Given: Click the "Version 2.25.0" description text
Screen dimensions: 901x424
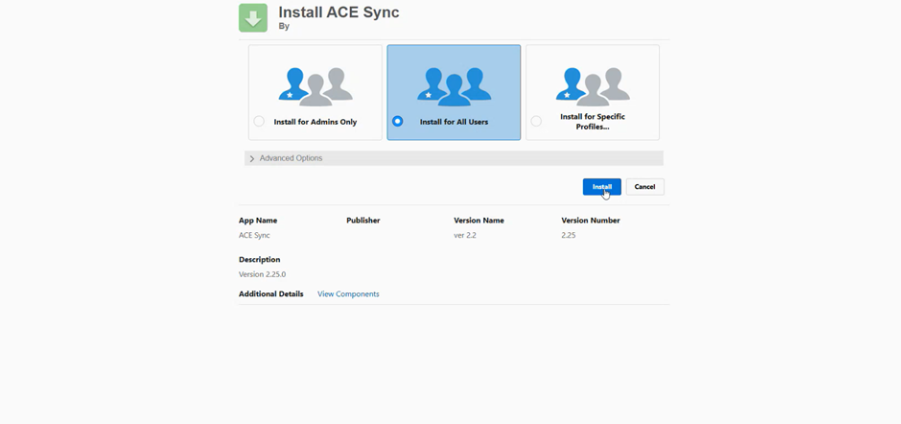Looking at the screenshot, I should (x=262, y=274).
